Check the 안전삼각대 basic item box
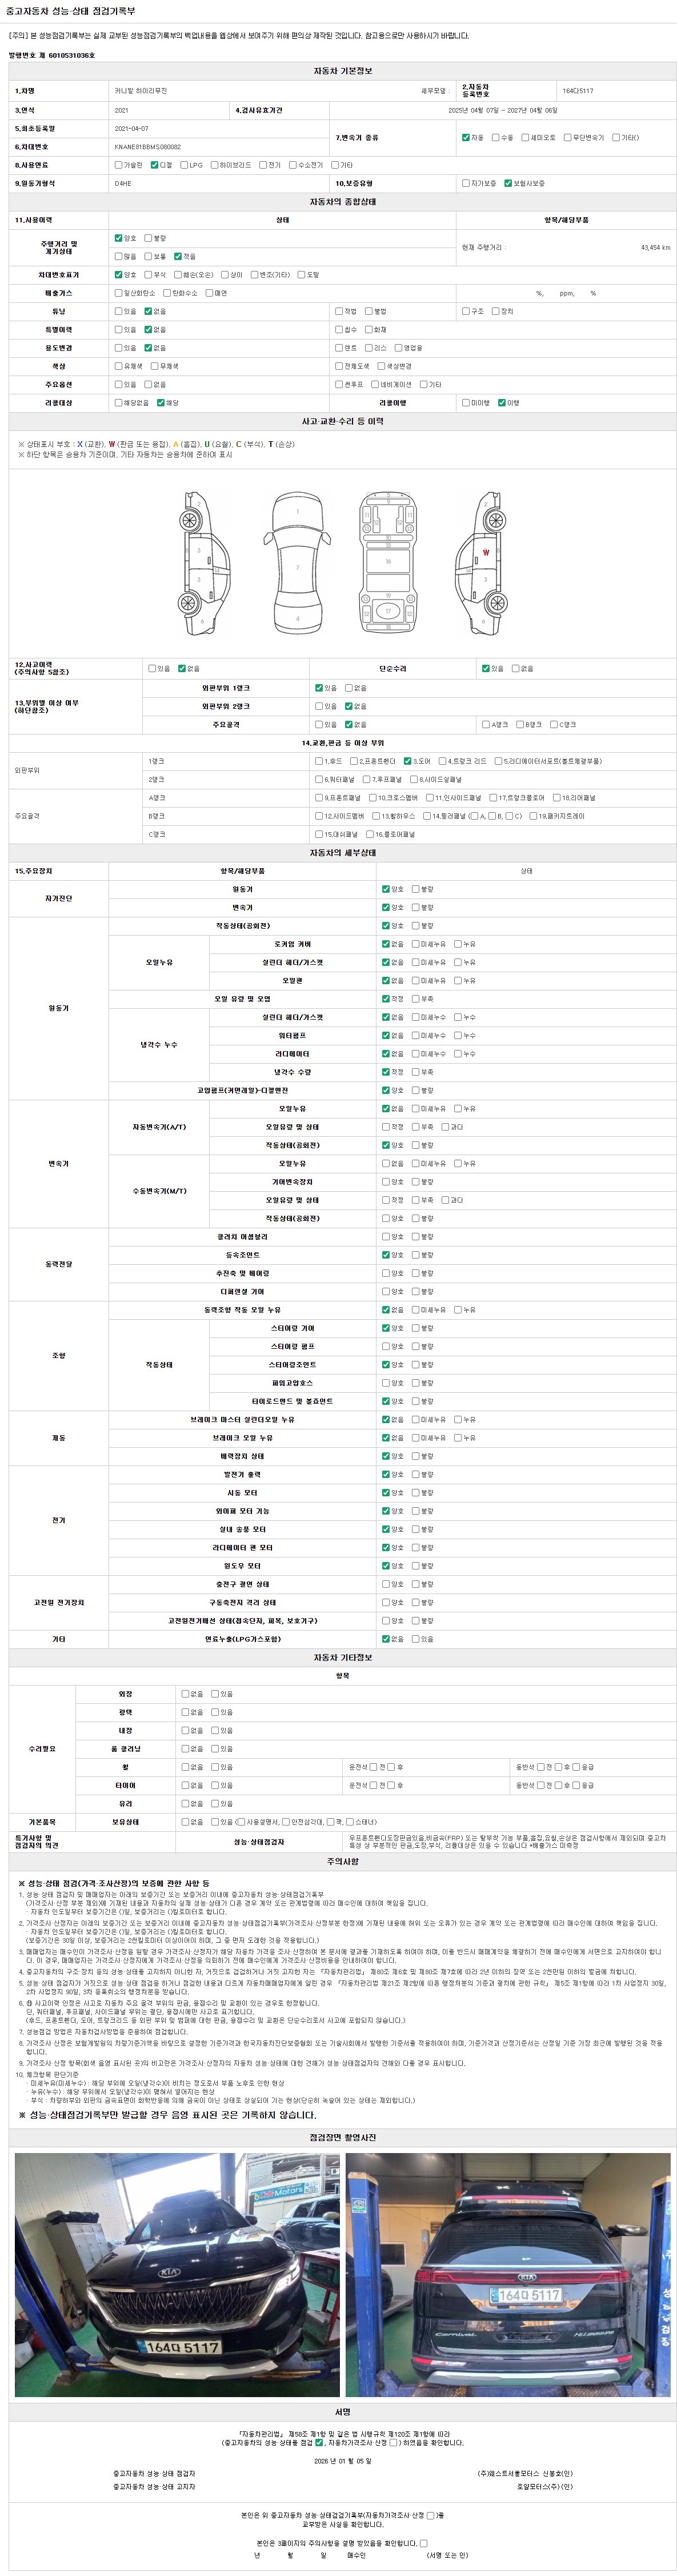The image size is (677, 2576). click(x=285, y=1821)
